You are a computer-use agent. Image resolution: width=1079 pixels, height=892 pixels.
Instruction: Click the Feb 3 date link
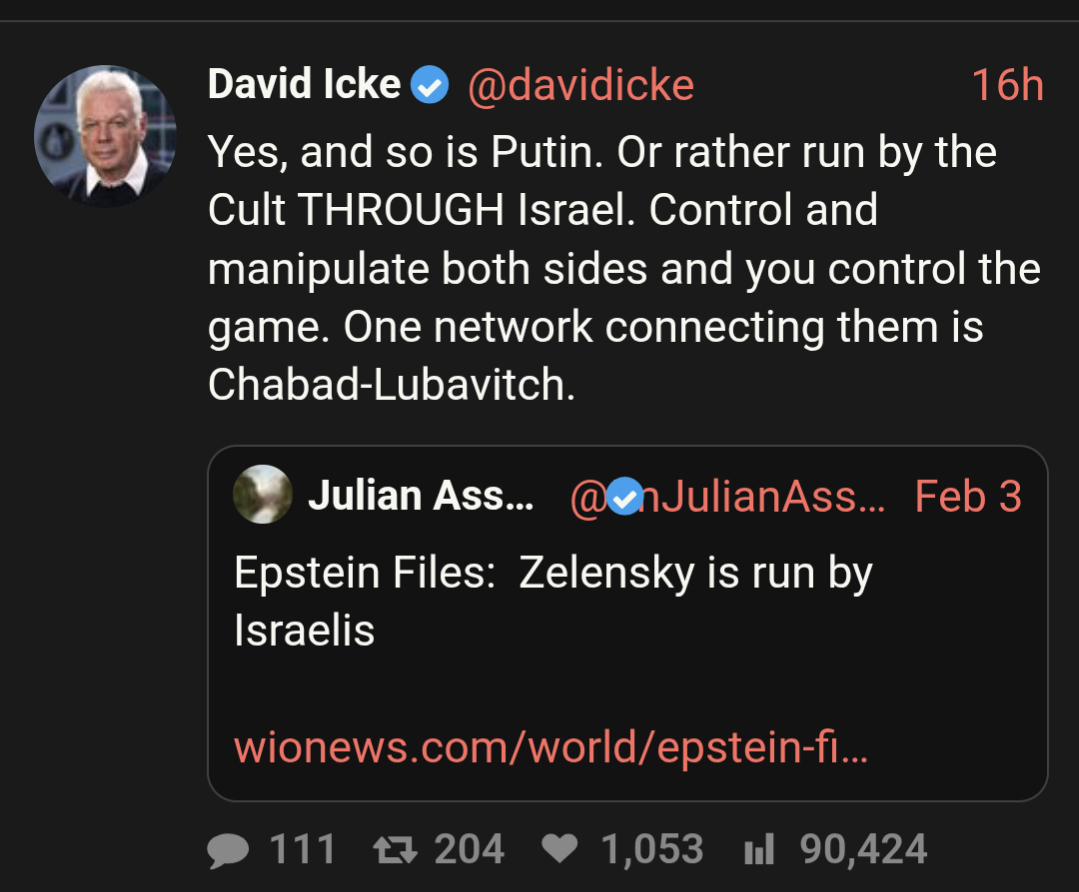click(x=968, y=496)
